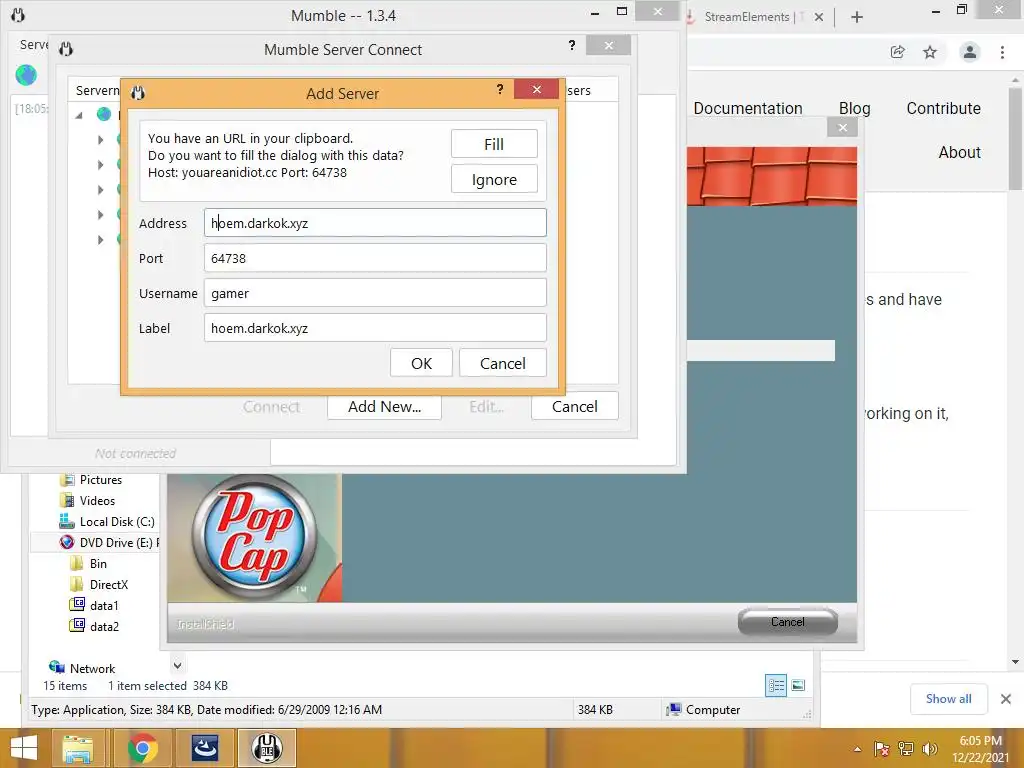
Task: Open Mumble from the taskbar
Action: pos(267,748)
